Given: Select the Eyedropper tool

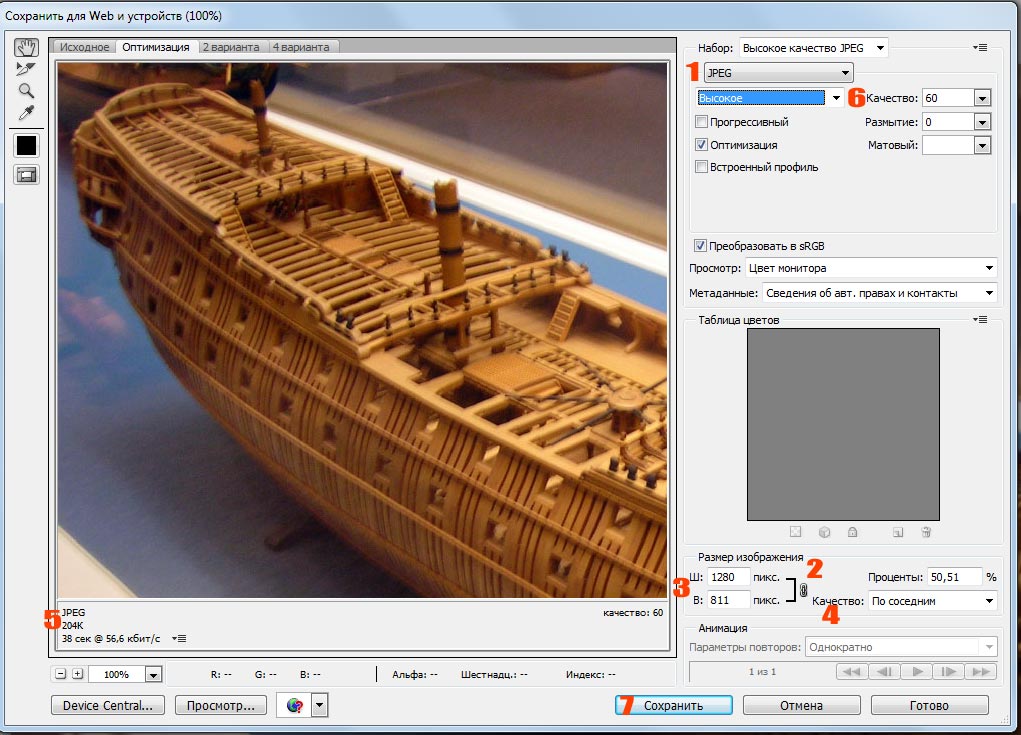Looking at the screenshot, I should point(26,112).
